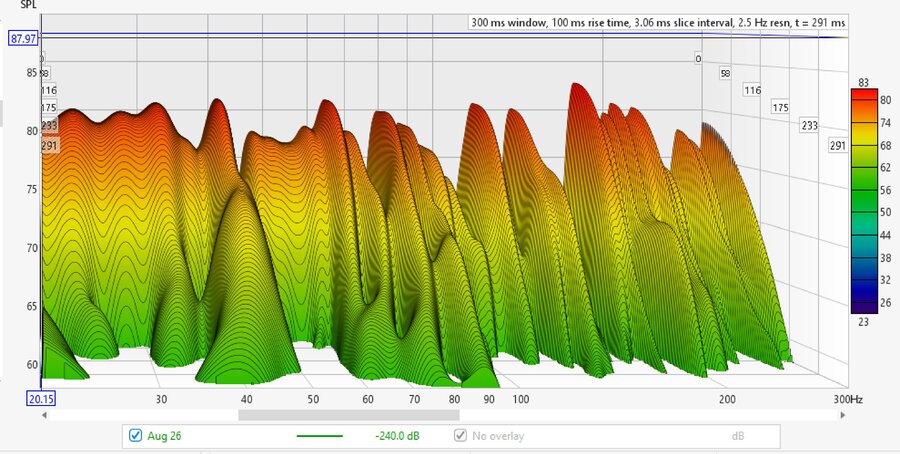
Task: Select the 20.15 frequency axis start box
Action: 41,398
